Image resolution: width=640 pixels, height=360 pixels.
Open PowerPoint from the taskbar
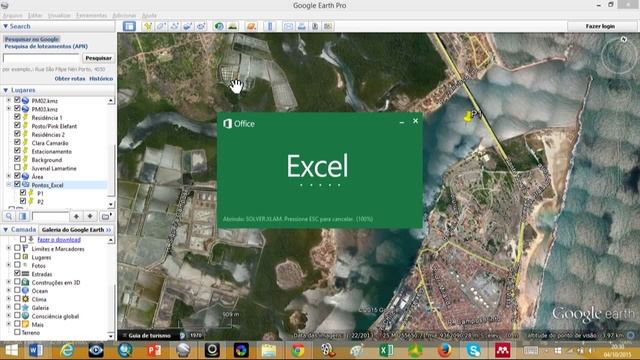coord(154,350)
